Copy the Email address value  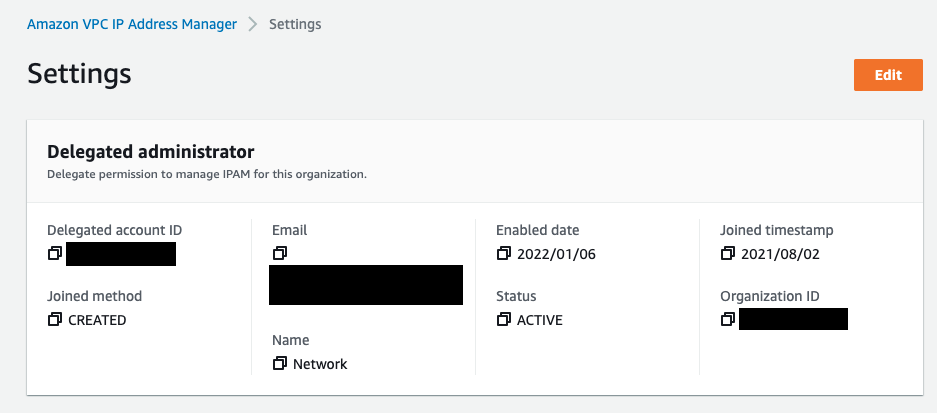point(279,253)
